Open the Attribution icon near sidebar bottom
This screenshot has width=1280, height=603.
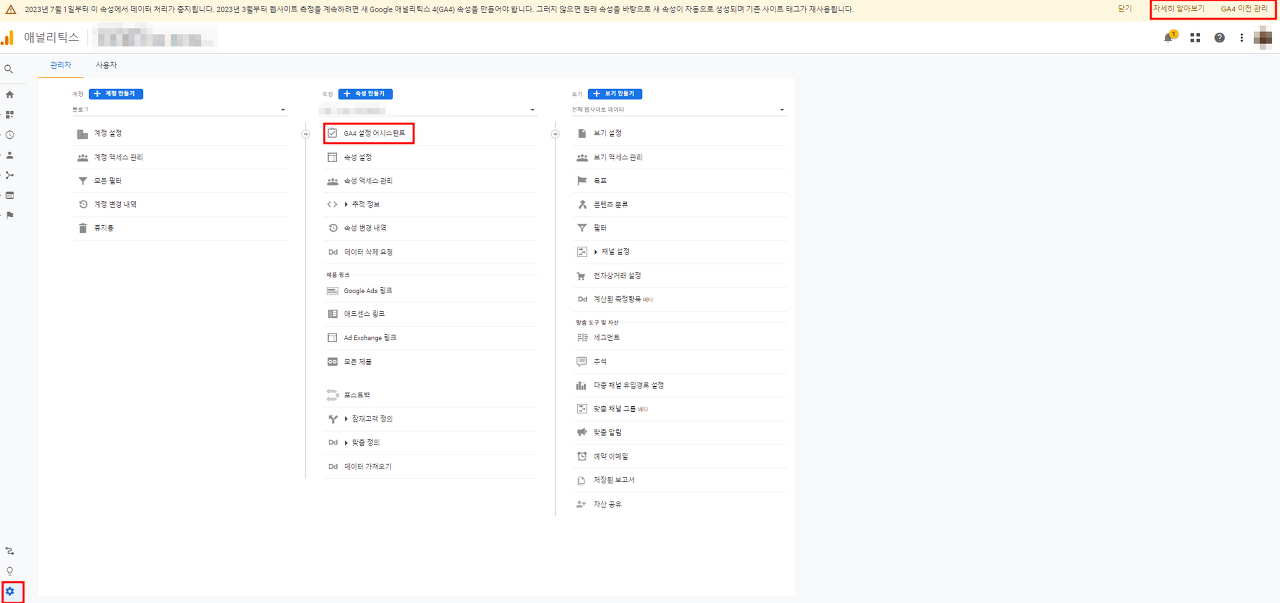[x=10, y=551]
